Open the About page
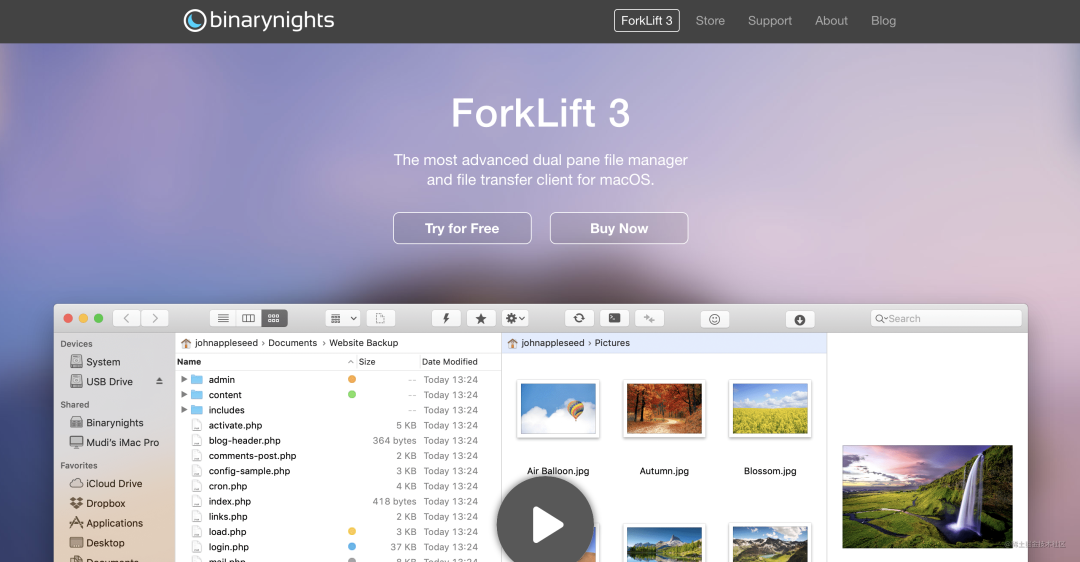This screenshot has width=1080, height=562. coord(831,21)
